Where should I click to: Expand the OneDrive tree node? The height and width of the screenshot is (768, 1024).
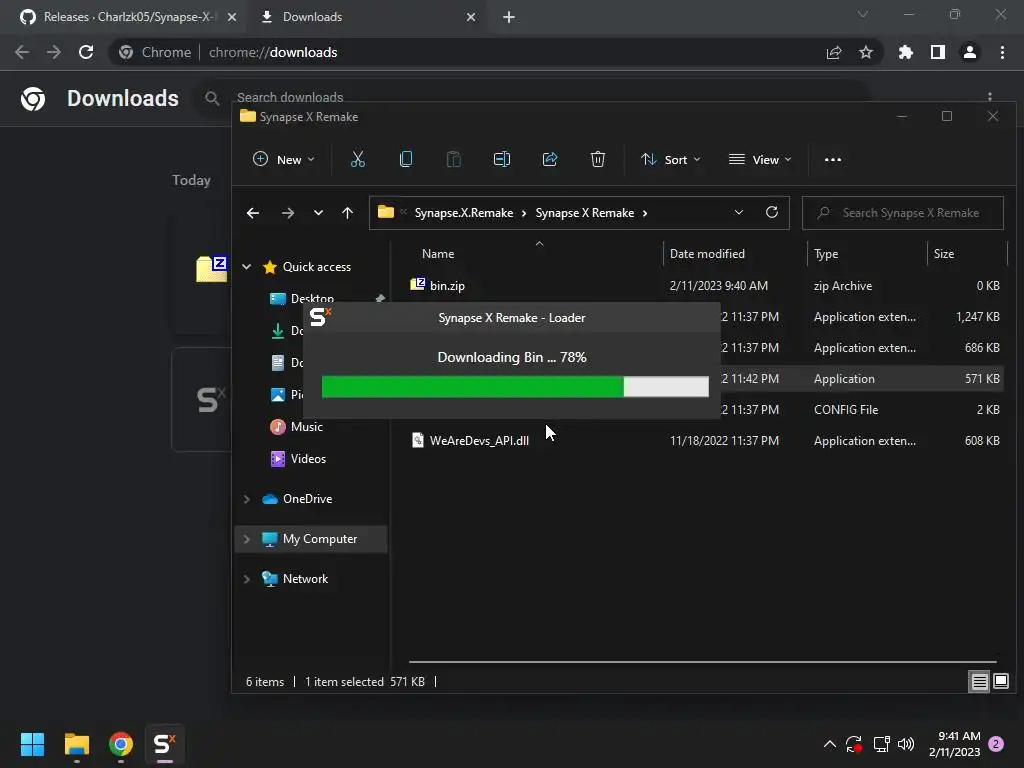coord(246,499)
